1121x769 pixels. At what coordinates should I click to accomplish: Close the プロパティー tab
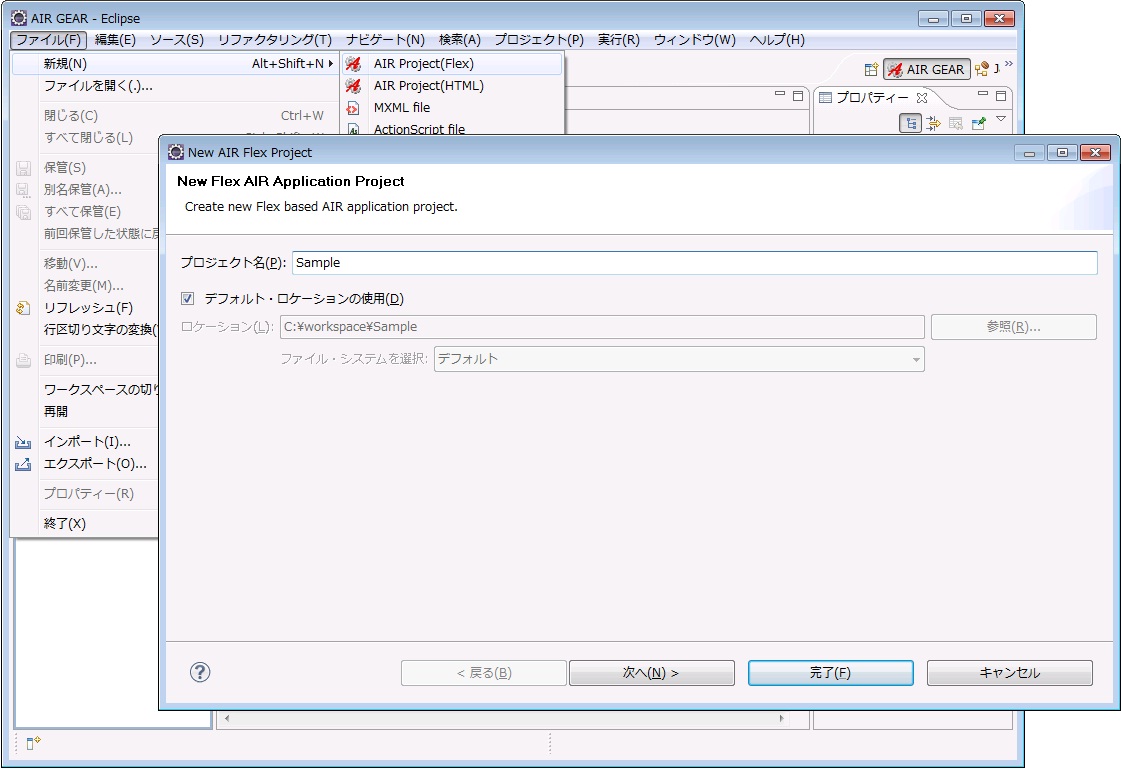point(922,98)
